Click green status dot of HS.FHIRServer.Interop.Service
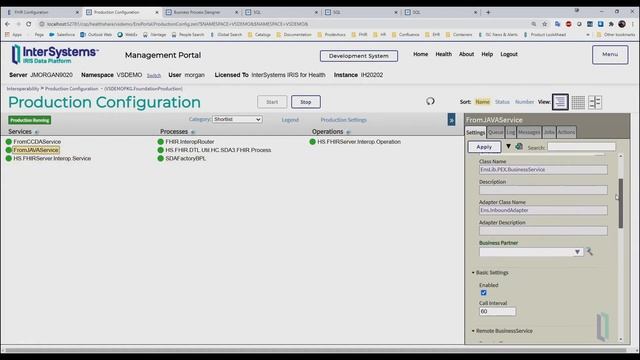The image size is (640, 360). point(9,158)
